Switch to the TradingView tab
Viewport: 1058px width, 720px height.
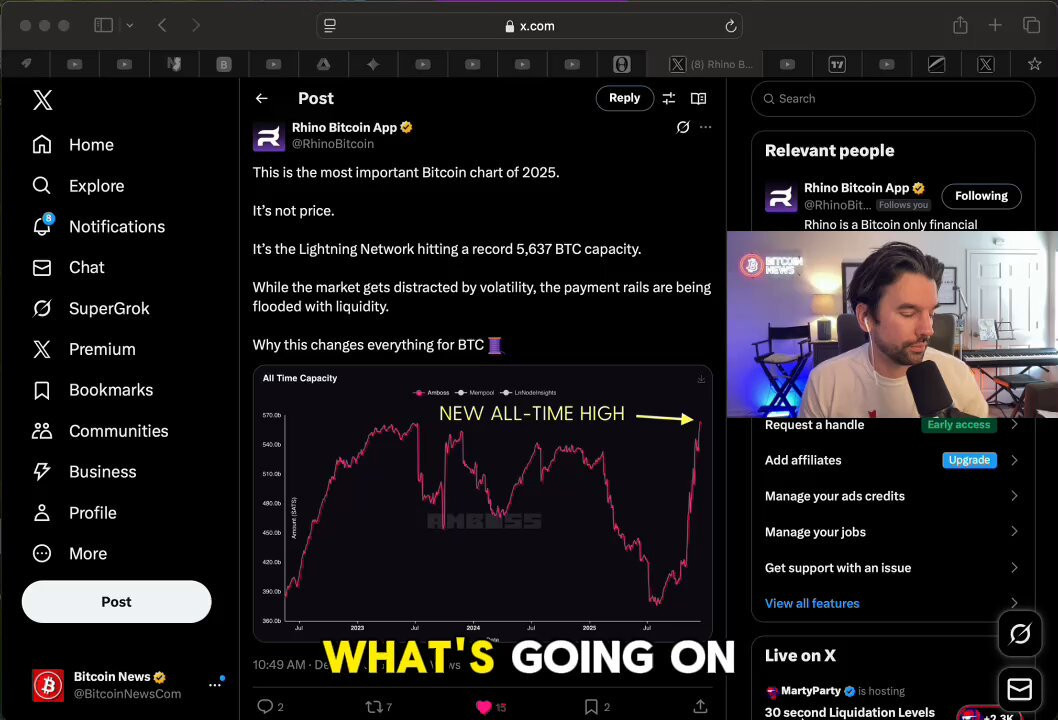[x=837, y=64]
